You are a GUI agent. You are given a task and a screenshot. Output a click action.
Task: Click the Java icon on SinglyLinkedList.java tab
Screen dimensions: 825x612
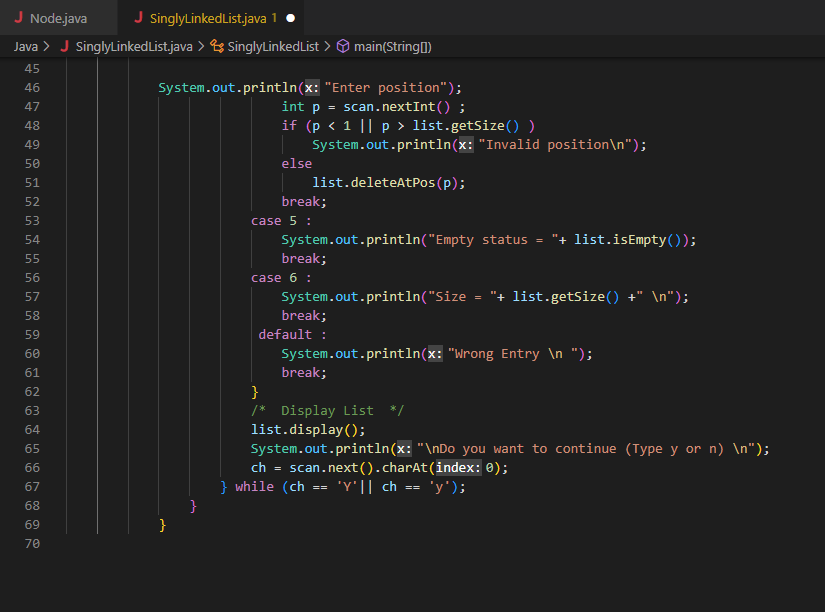pyautogui.click(x=140, y=17)
